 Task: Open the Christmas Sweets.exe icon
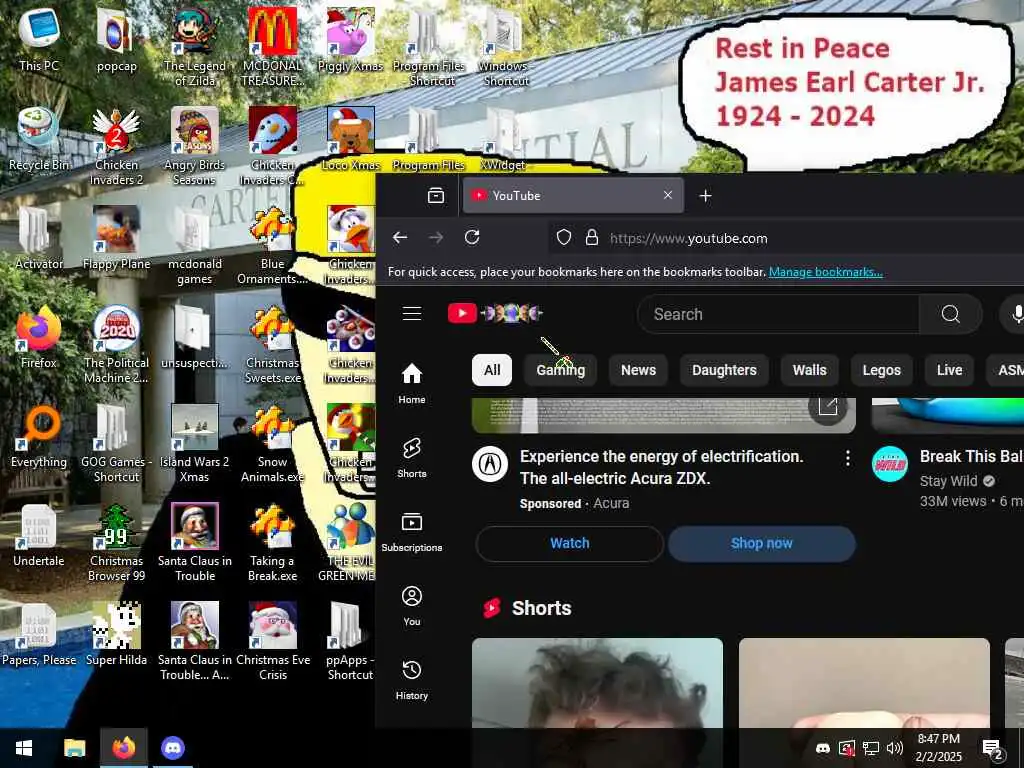click(x=272, y=345)
